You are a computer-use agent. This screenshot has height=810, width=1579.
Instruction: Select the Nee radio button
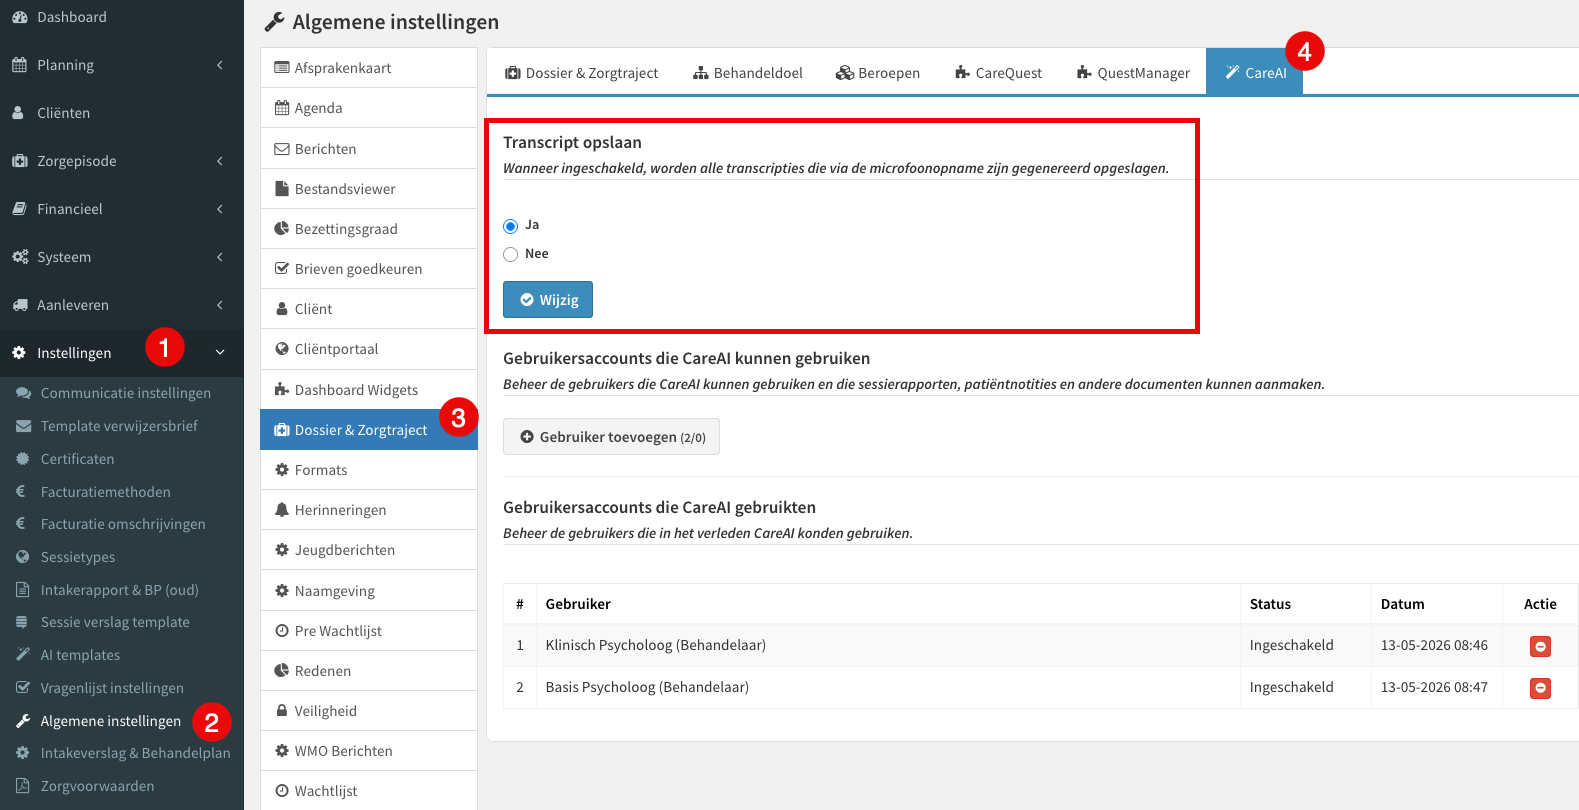pyautogui.click(x=511, y=254)
